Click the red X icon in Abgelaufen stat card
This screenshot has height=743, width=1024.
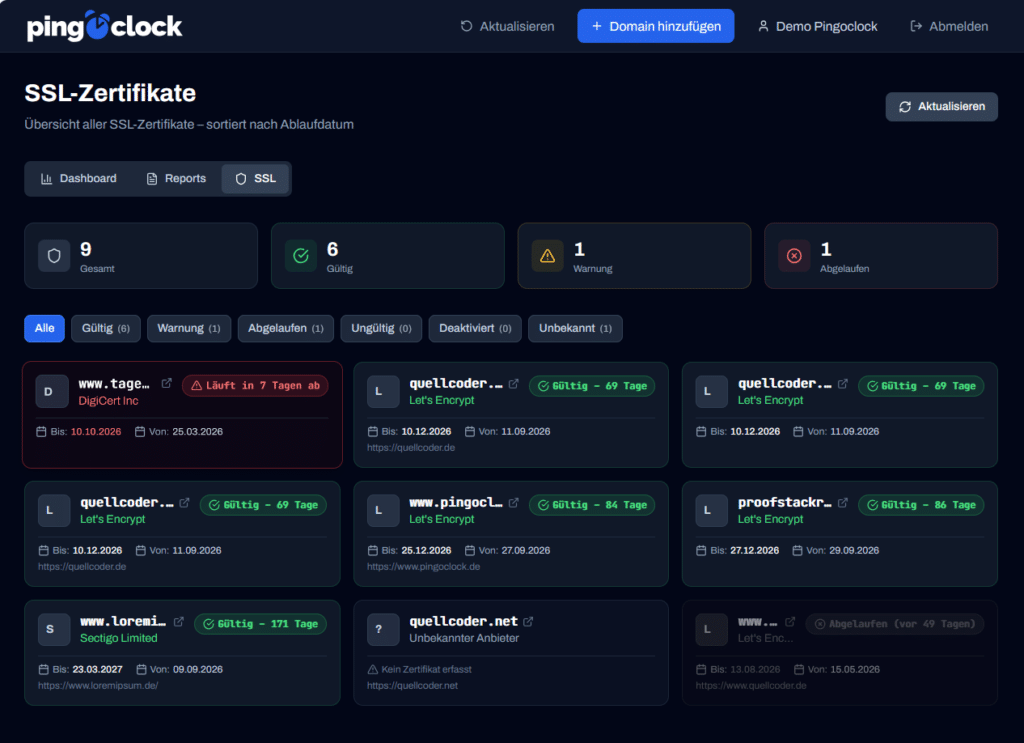pos(794,256)
